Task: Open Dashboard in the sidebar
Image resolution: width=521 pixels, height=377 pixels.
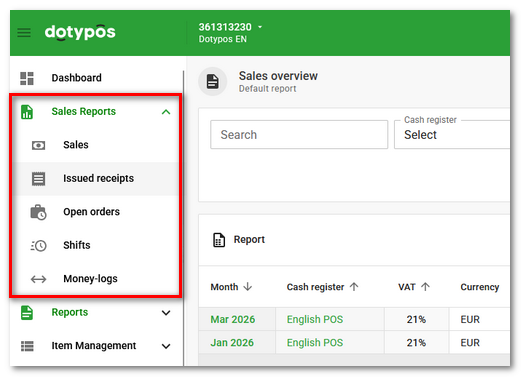Action: [x=76, y=78]
